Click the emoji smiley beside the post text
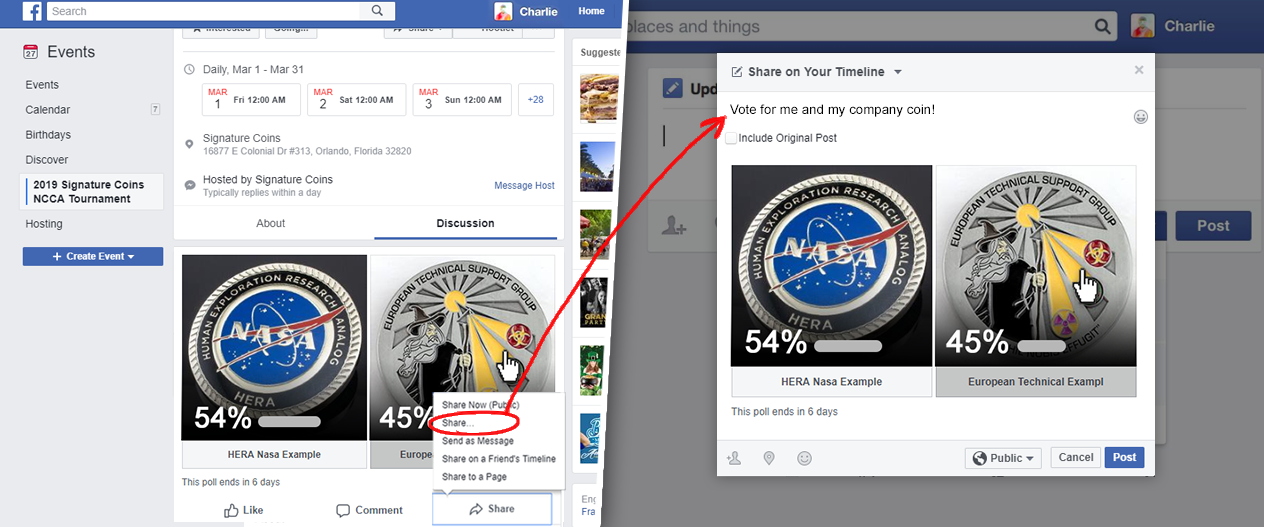This screenshot has width=1264, height=527. [1141, 117]
